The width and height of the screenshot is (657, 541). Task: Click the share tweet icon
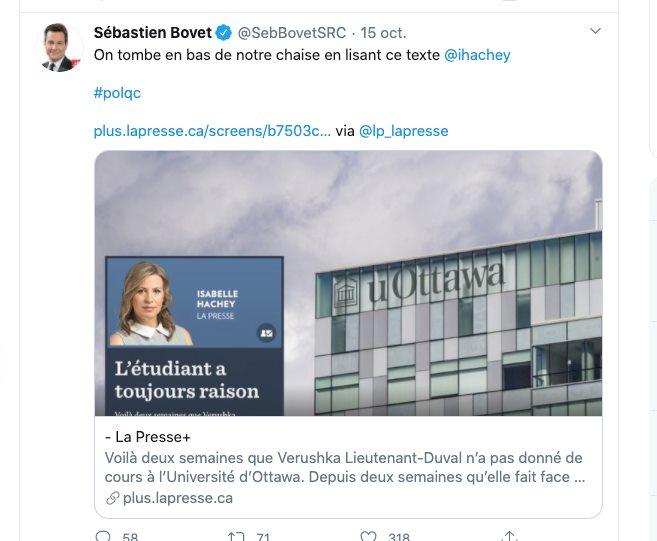coord(509,536)
